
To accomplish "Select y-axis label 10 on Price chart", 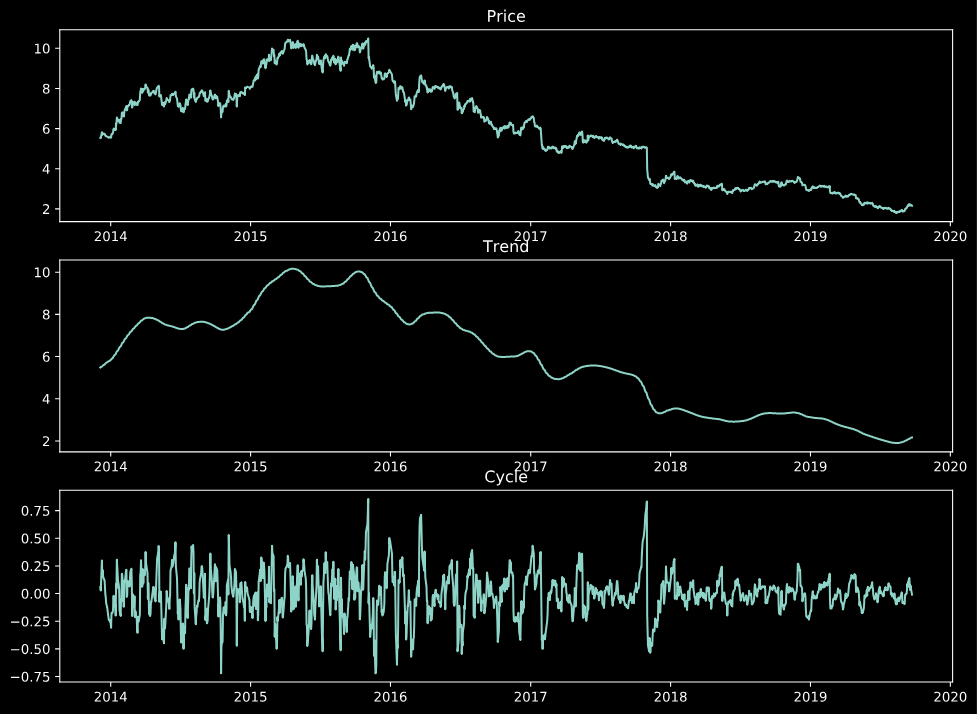I will pyautogui.click(x=42, y=49).
